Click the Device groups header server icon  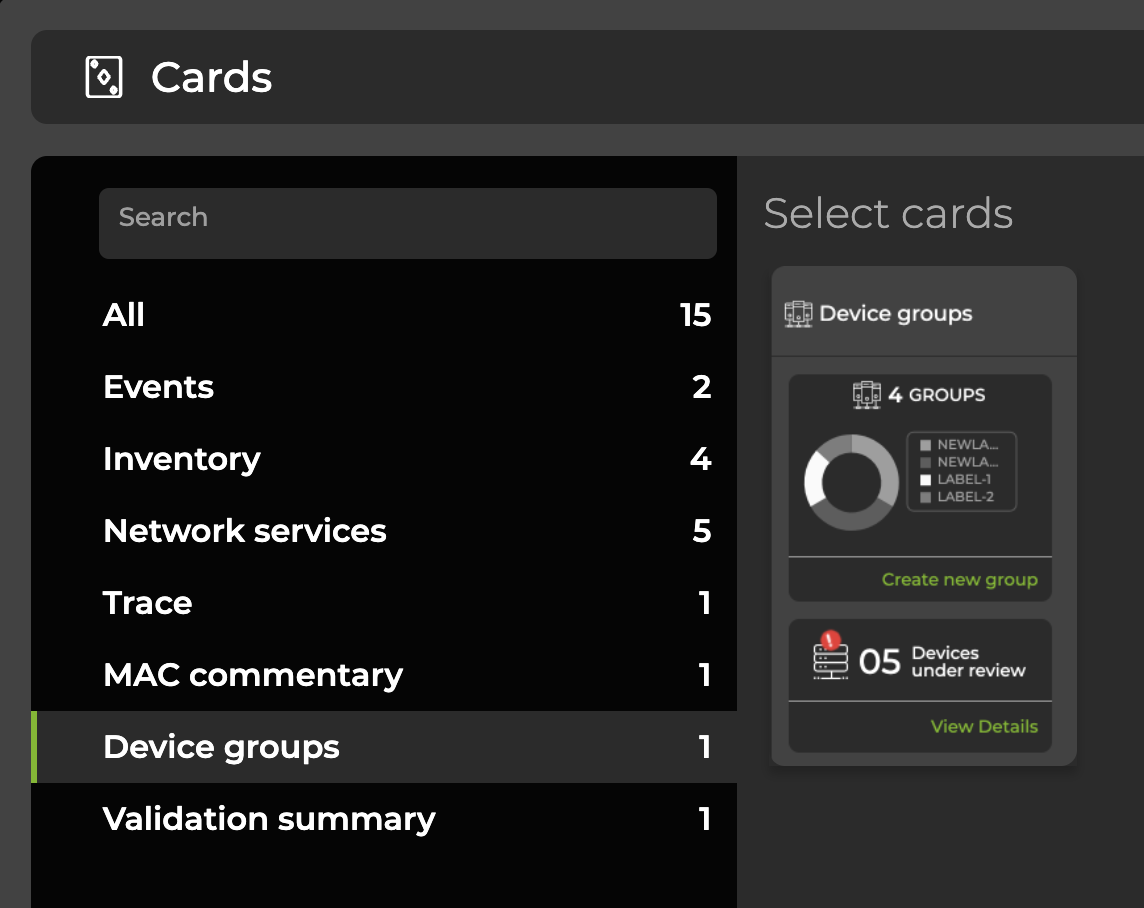click(x=798, y=314)
